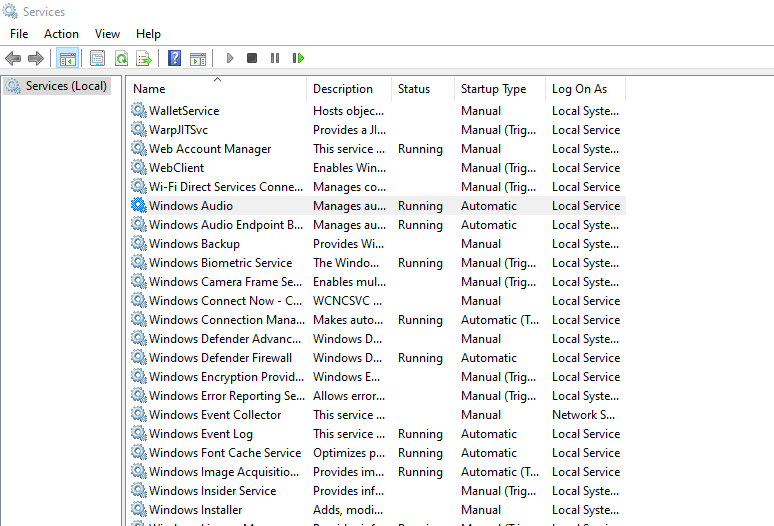Click the gear icon beside Windows Biometric Service
The image size is (774, 526).
pyautogui.click(x=139, y=263)
